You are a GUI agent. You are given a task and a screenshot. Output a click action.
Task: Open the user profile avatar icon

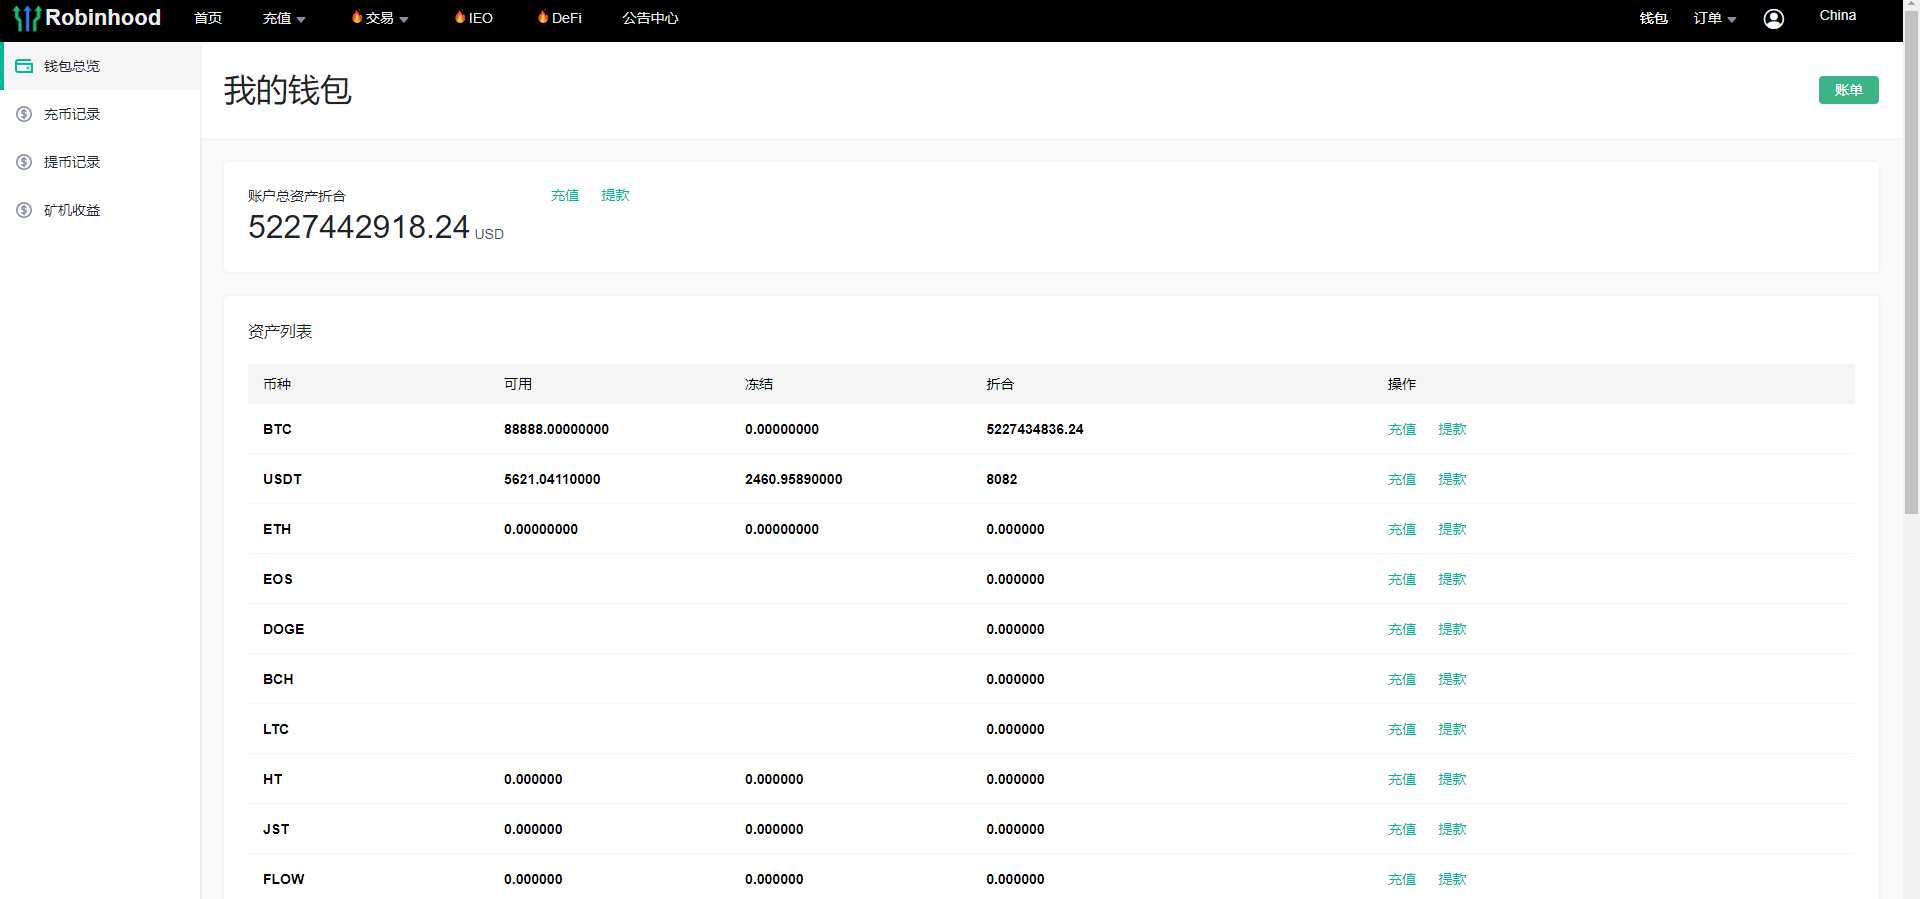pos(1773,19)
